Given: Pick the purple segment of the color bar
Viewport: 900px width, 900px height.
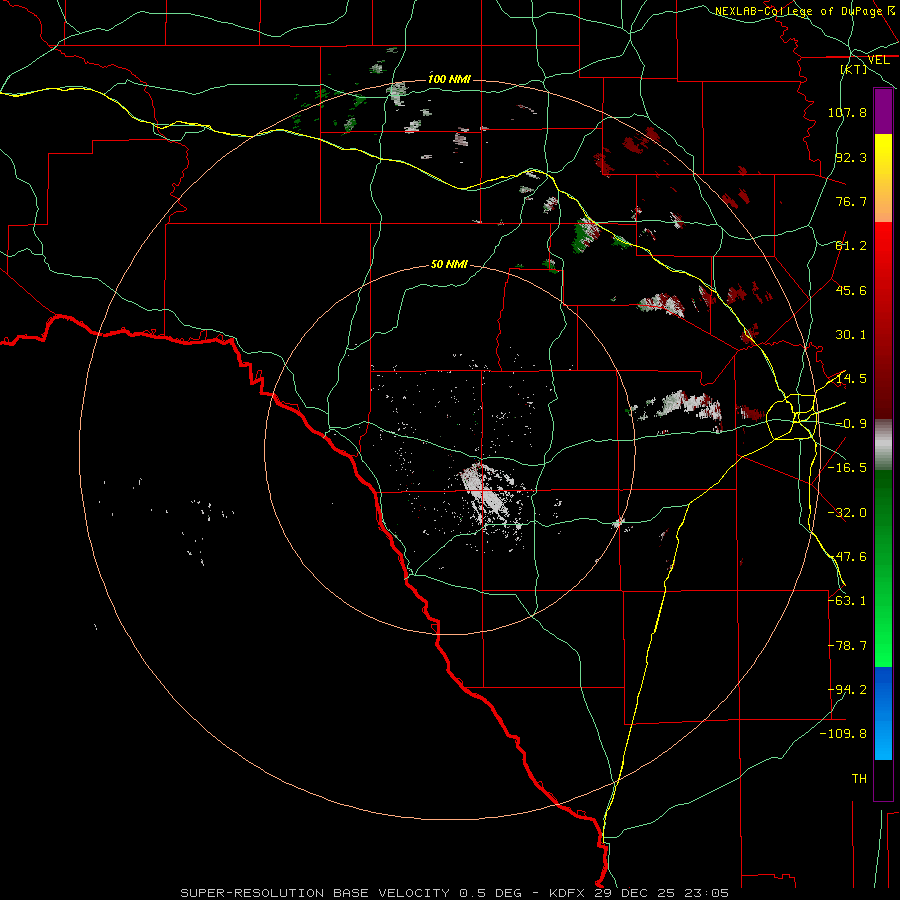Looking at the screenshot, I should tap(883, 111).
